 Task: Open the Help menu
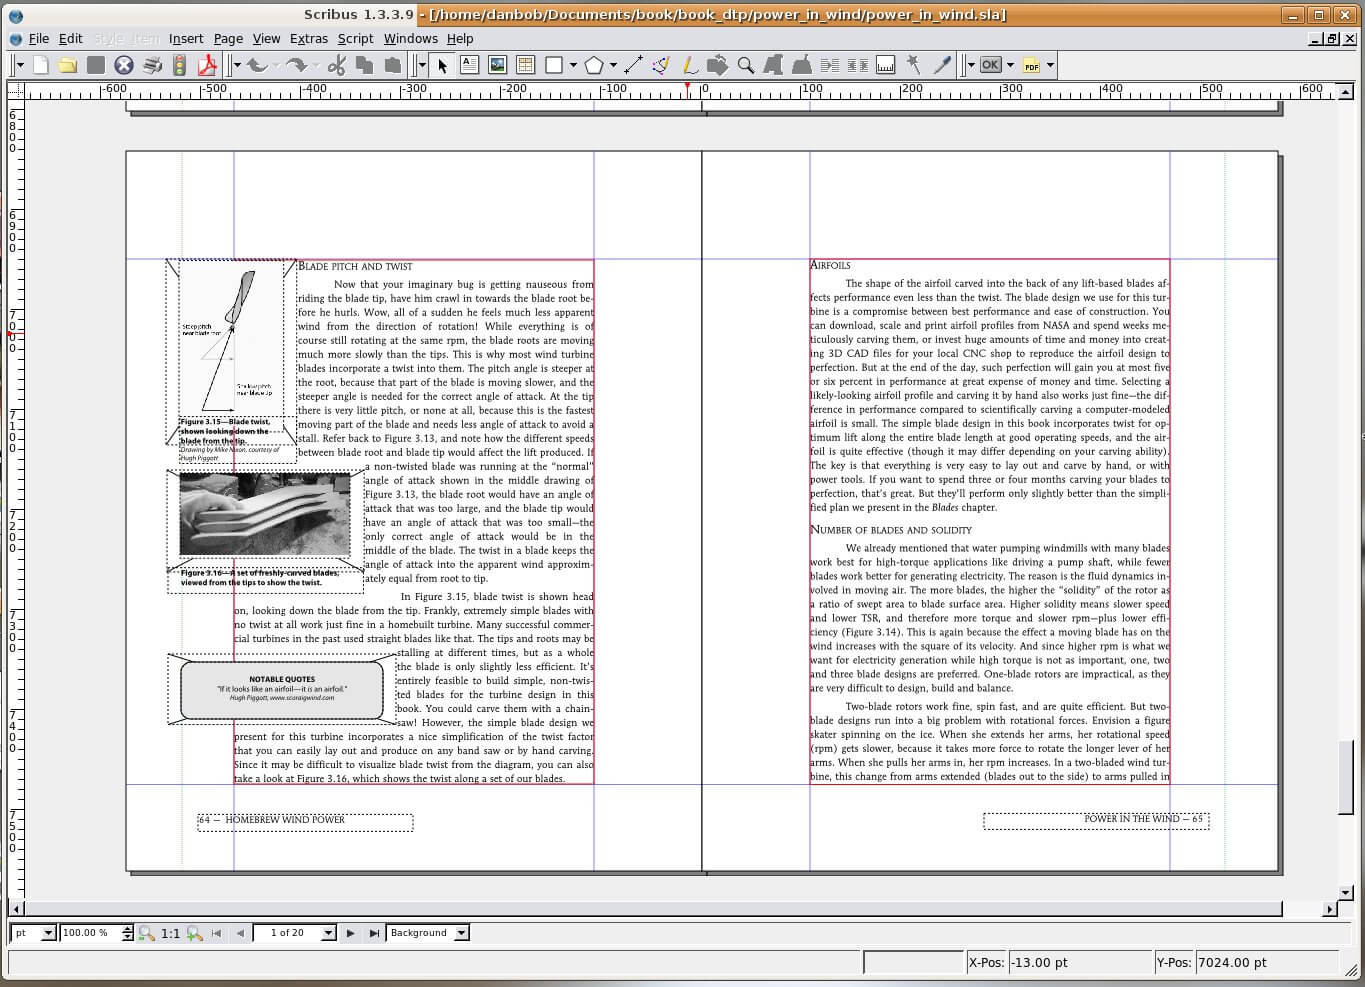tap(460, 38)
